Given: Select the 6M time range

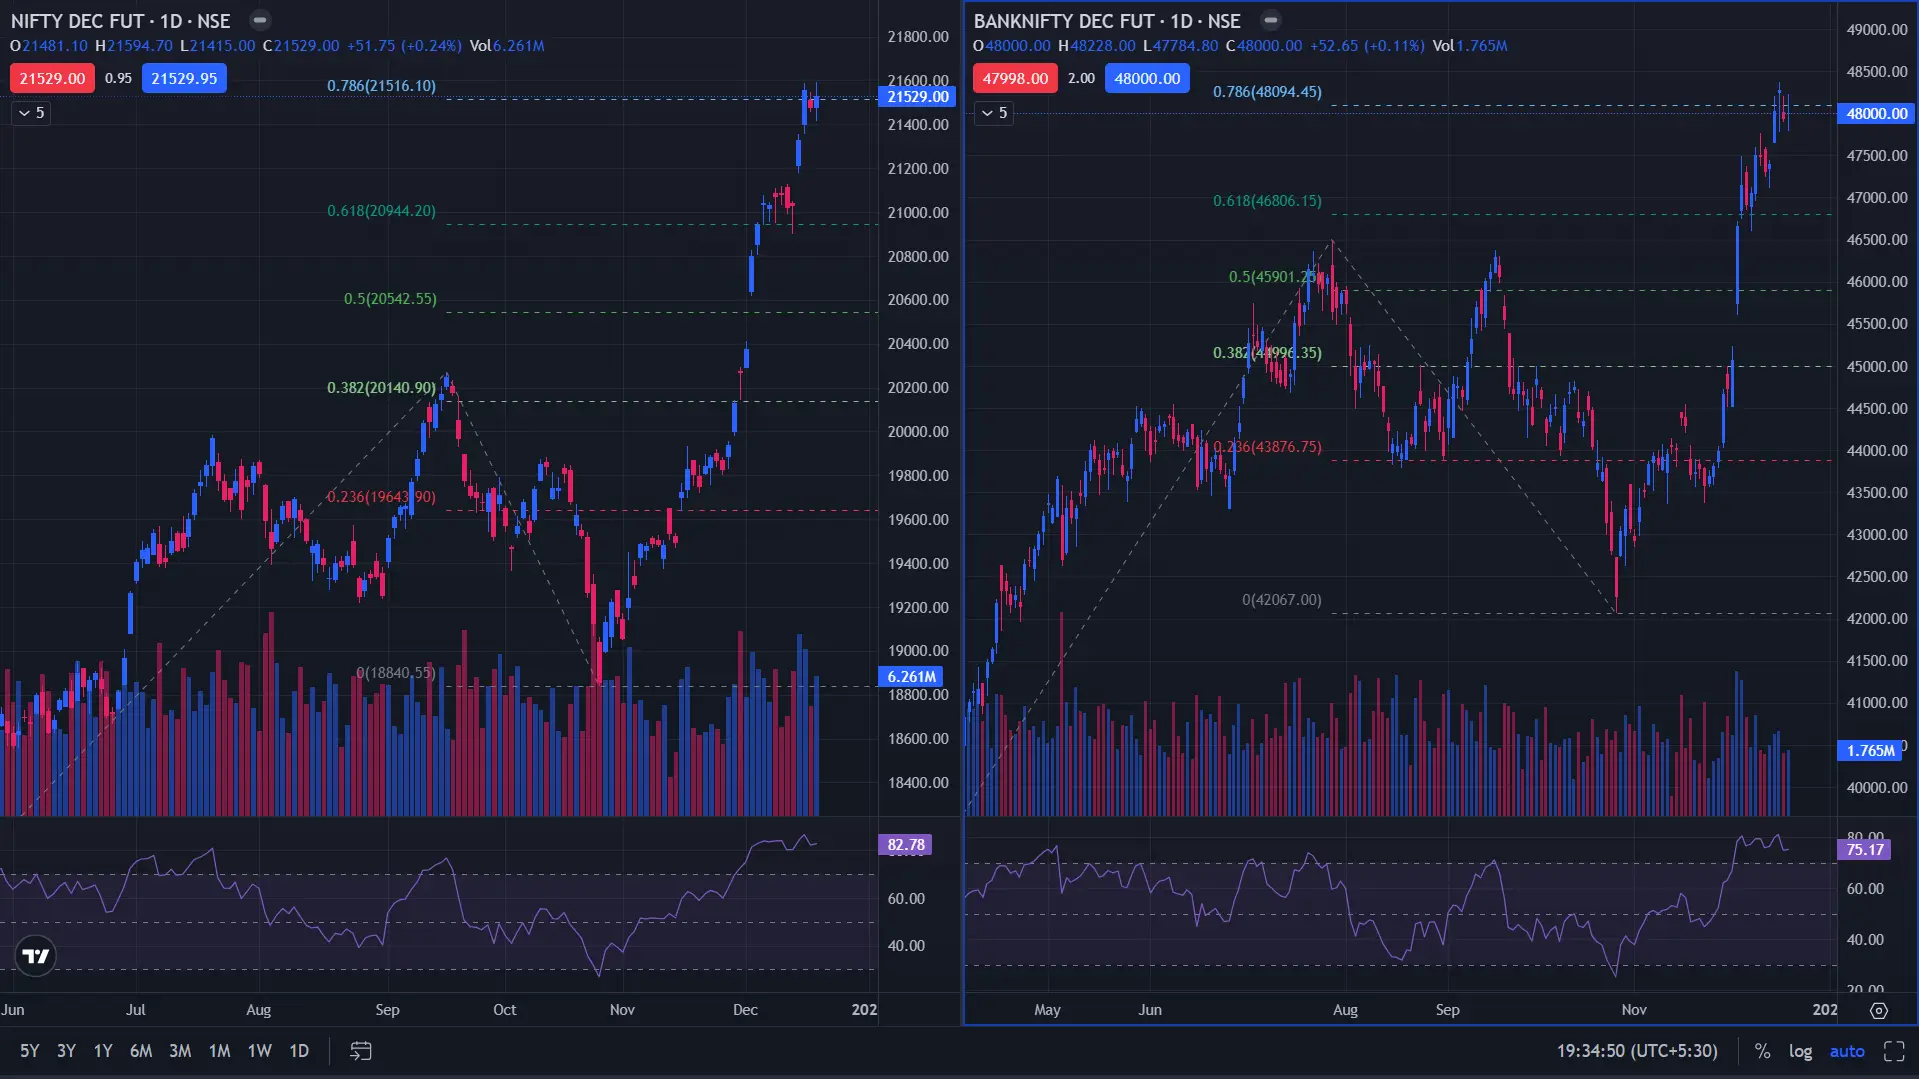Looking at the screenshot, I should [141, 1051].
